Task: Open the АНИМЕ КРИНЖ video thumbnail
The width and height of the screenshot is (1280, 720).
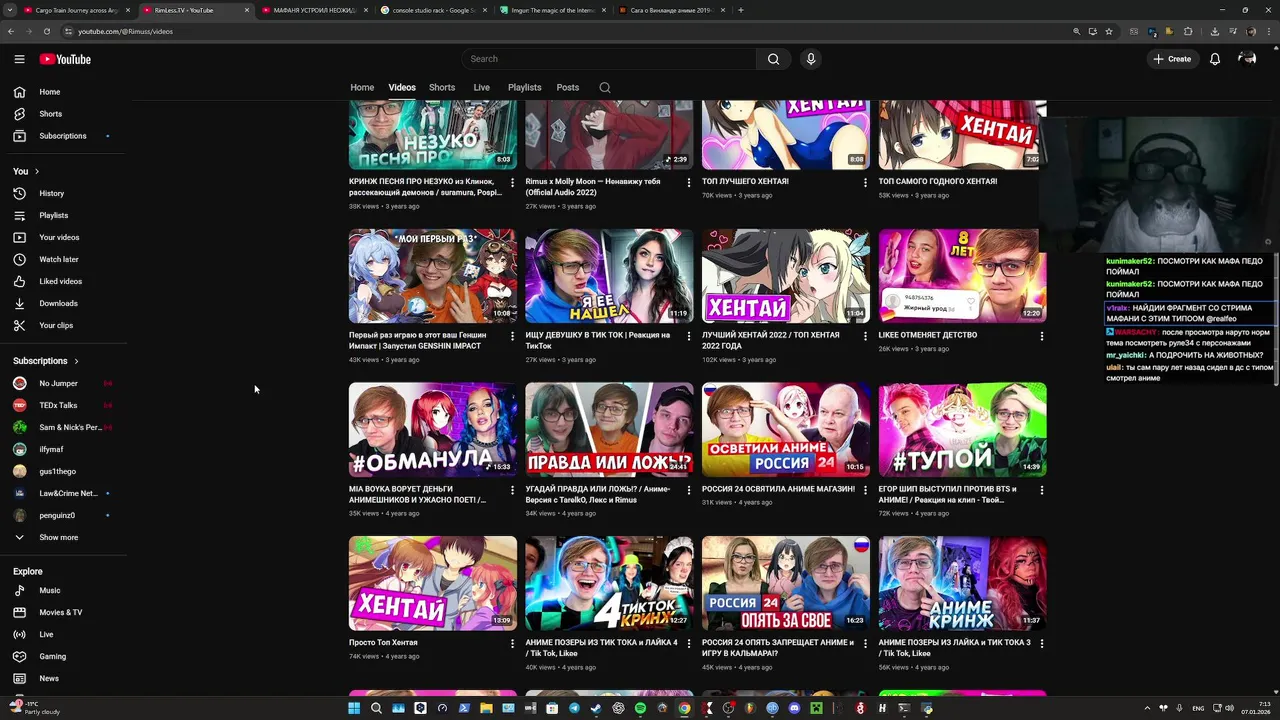Action: 963,583
